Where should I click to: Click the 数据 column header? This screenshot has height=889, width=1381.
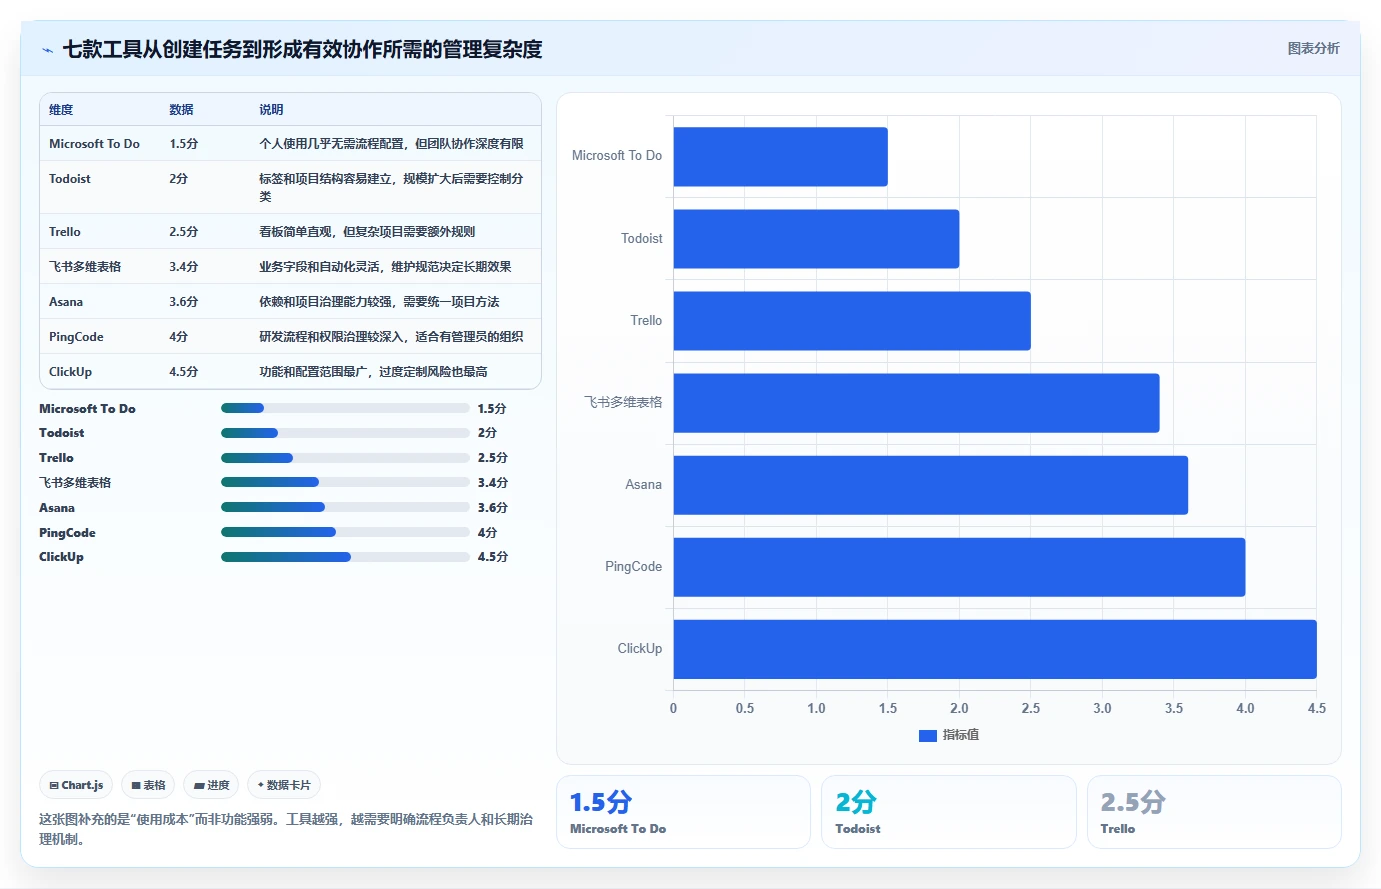click(181, 110)
